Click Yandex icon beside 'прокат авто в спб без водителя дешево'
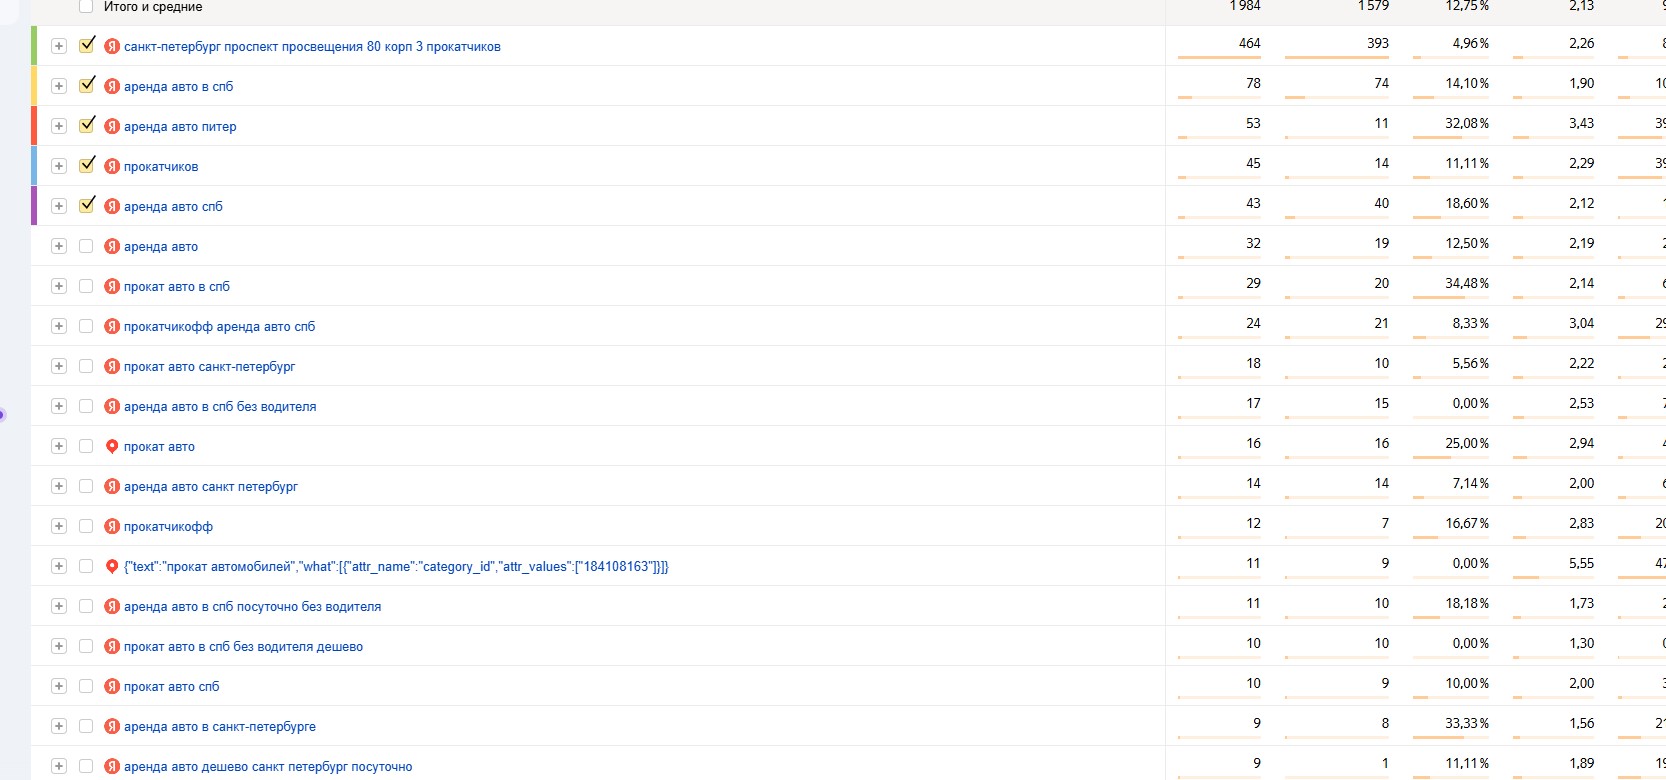Screen dimensions: 1666x780 pyautogui.click(x=112, y=646)
